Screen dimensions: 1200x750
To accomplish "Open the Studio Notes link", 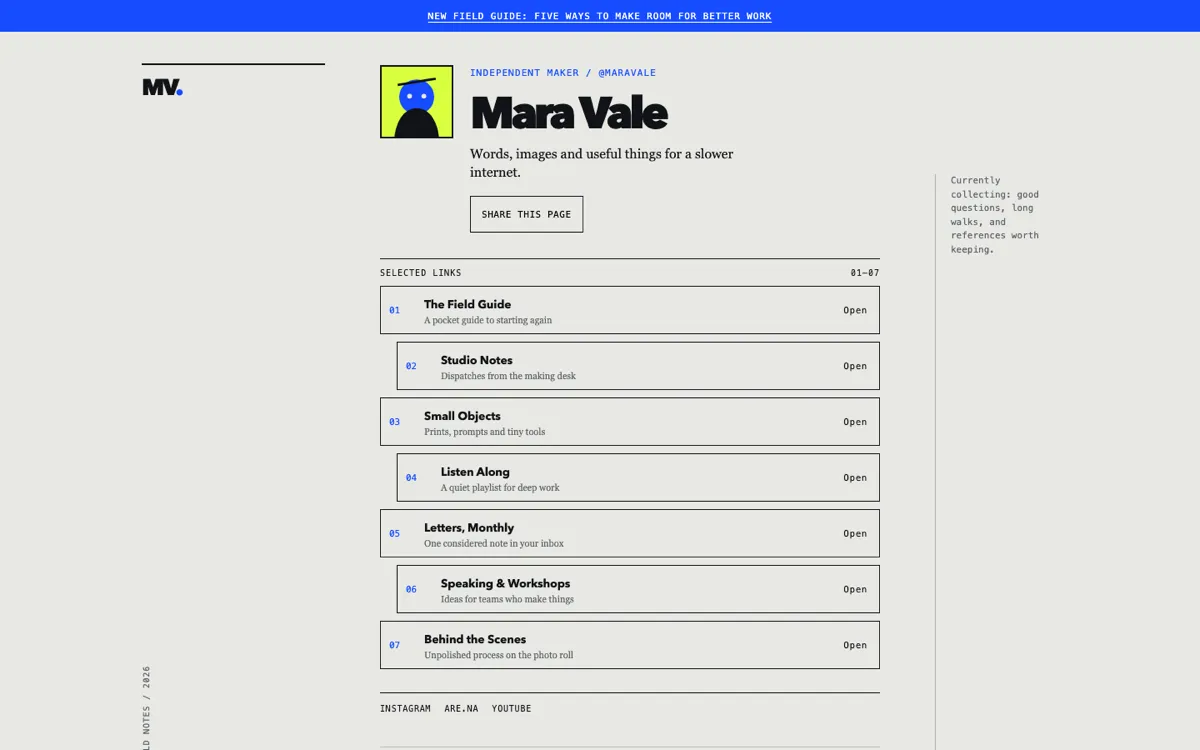I will click(x=638, y=366).
